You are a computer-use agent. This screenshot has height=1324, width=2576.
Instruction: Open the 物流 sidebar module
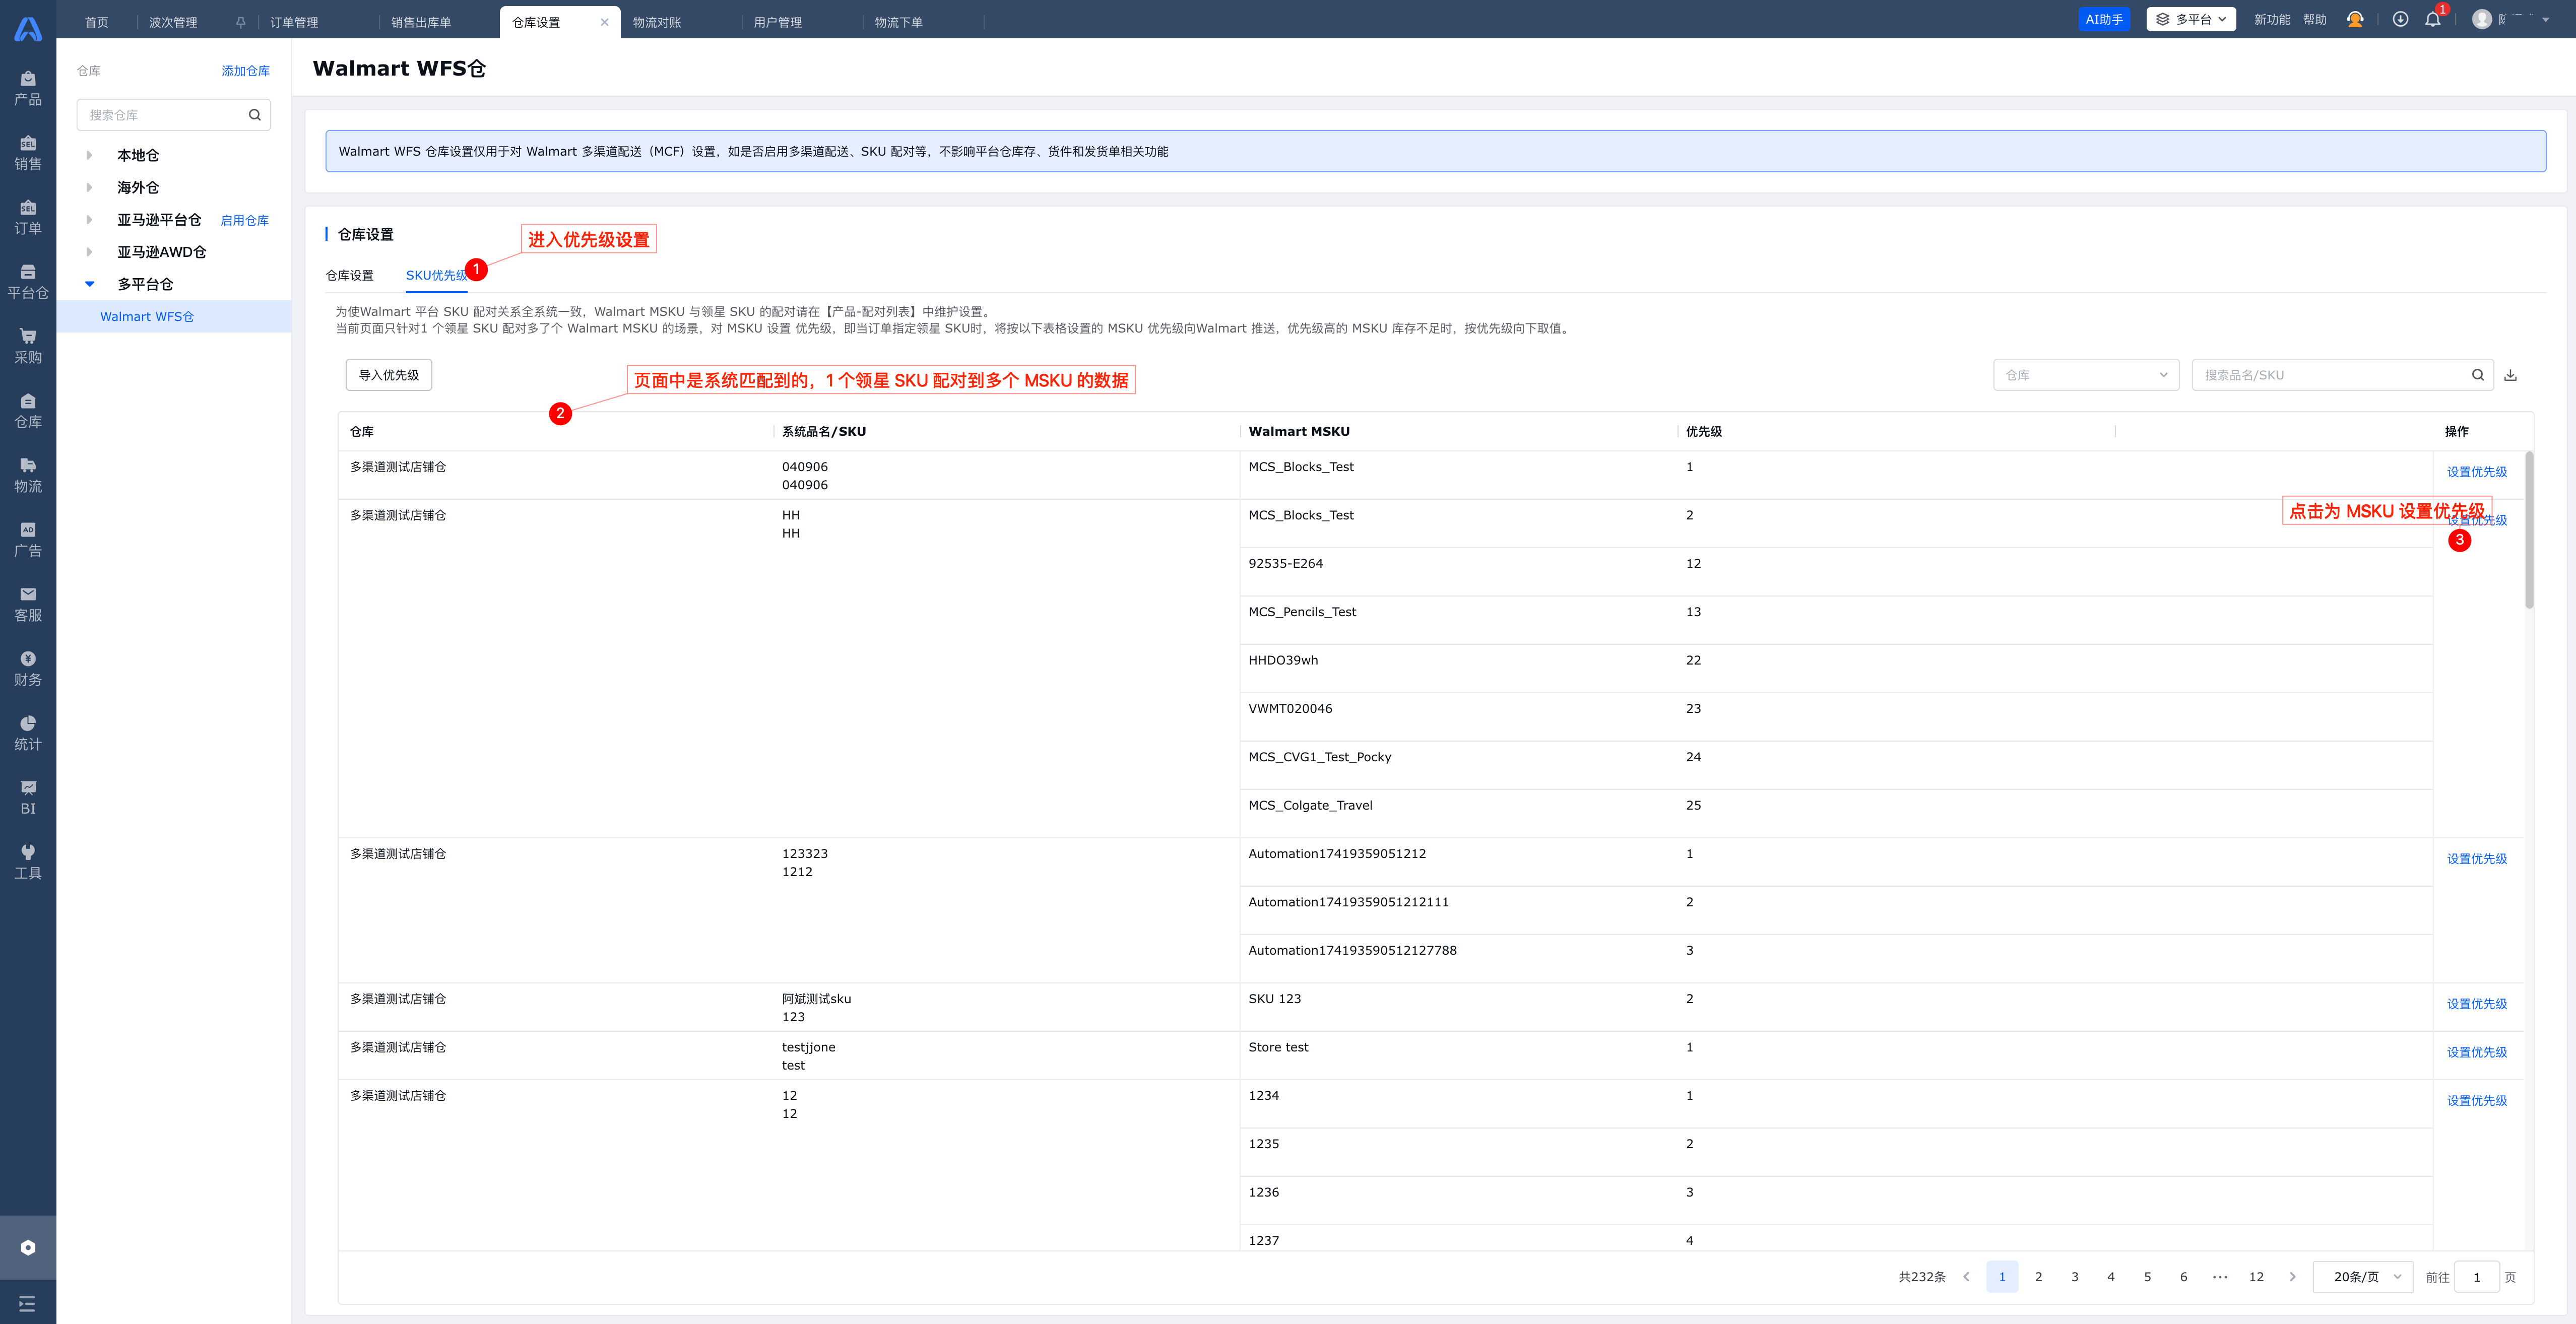(28, 475)
